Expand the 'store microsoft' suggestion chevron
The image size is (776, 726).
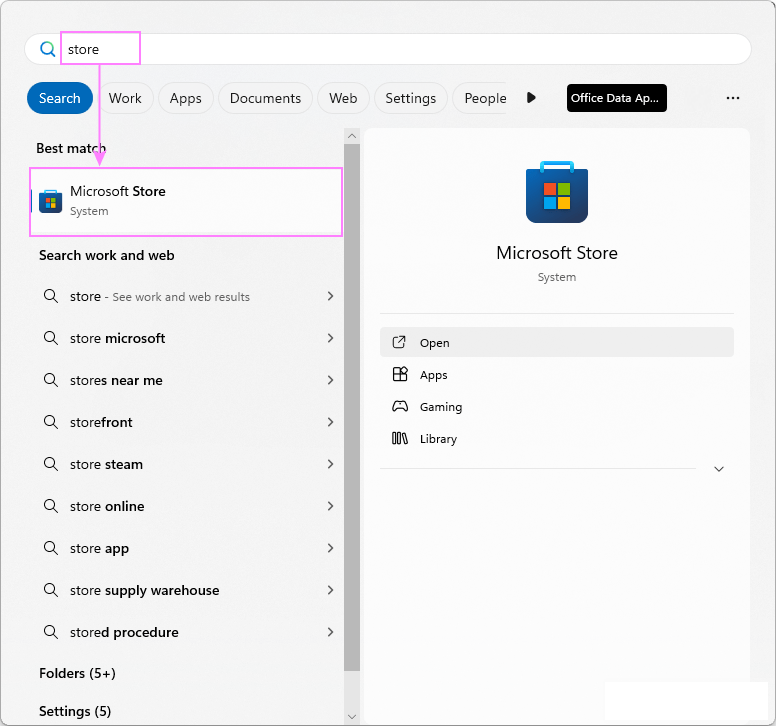point(330,338)
